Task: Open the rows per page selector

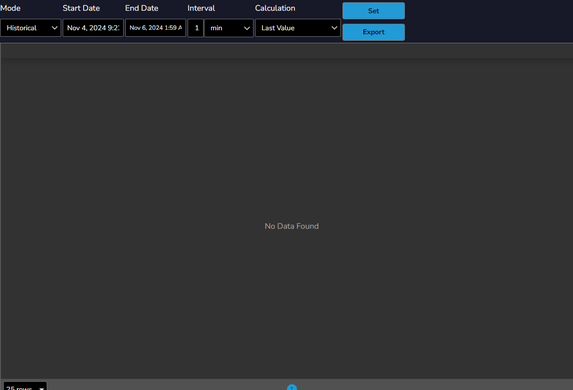Action: [25, 386]
